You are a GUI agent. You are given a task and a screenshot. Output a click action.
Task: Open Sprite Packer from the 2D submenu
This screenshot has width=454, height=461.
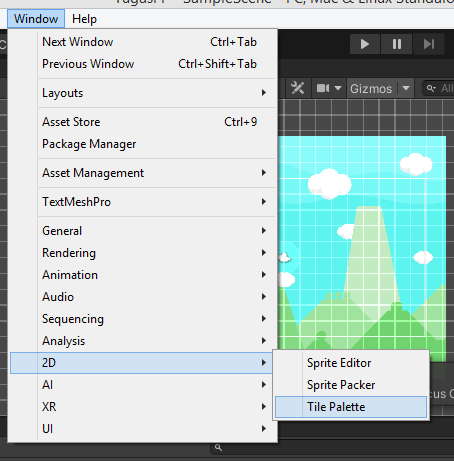[351, 385]
